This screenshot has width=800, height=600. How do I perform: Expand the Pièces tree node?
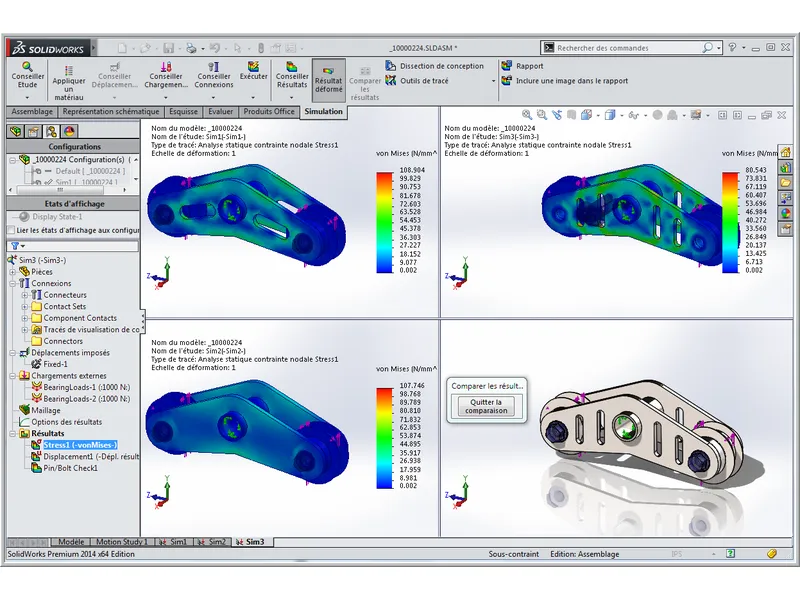point(12,271)
